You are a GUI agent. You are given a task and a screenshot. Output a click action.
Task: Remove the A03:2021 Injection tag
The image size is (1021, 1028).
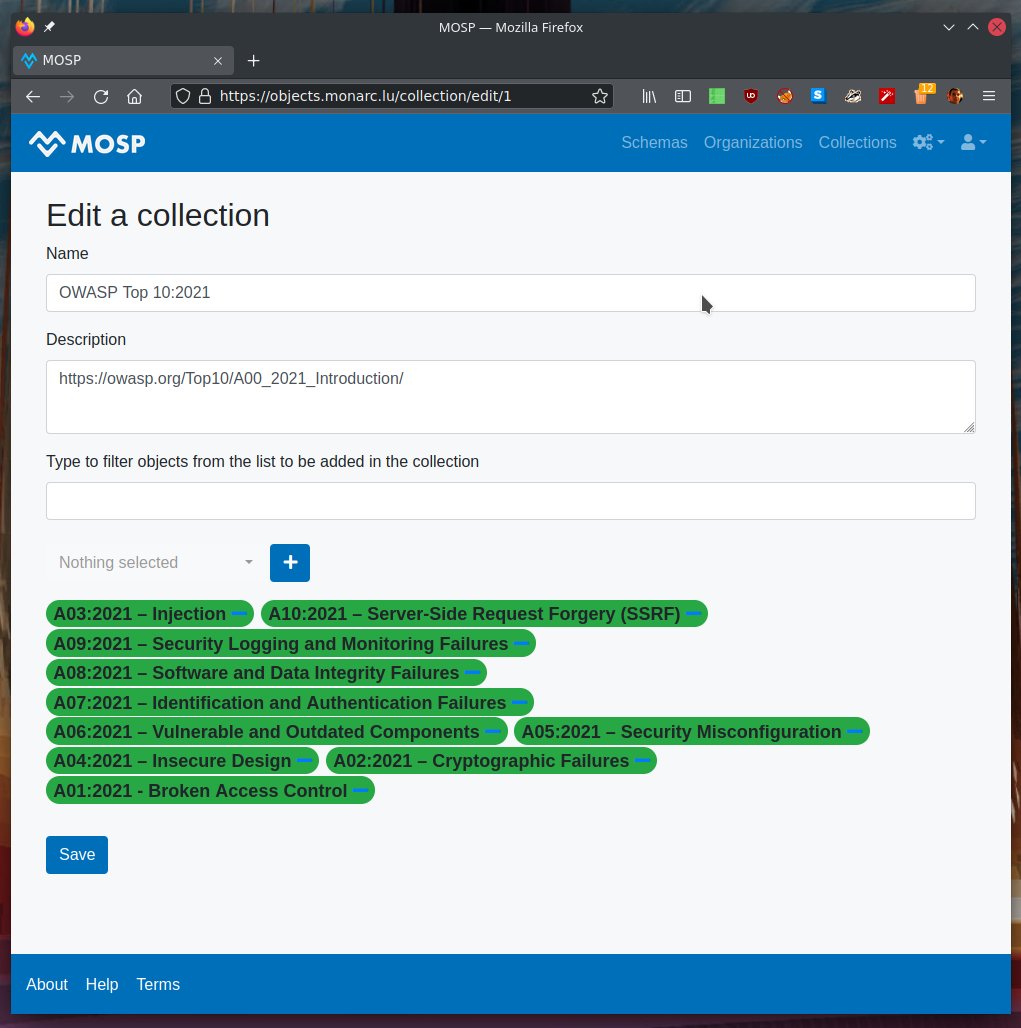239,614
